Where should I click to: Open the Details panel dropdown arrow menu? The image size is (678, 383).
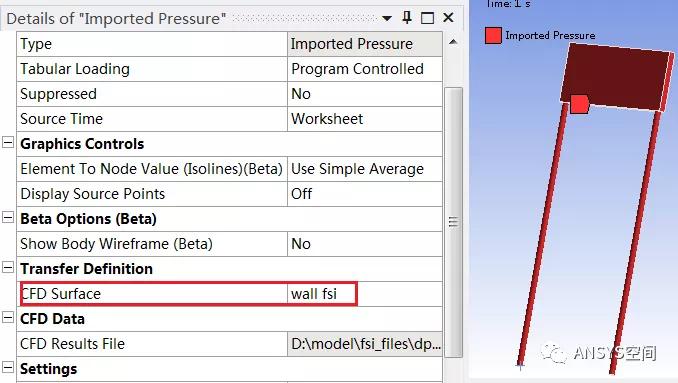(387, 18)
